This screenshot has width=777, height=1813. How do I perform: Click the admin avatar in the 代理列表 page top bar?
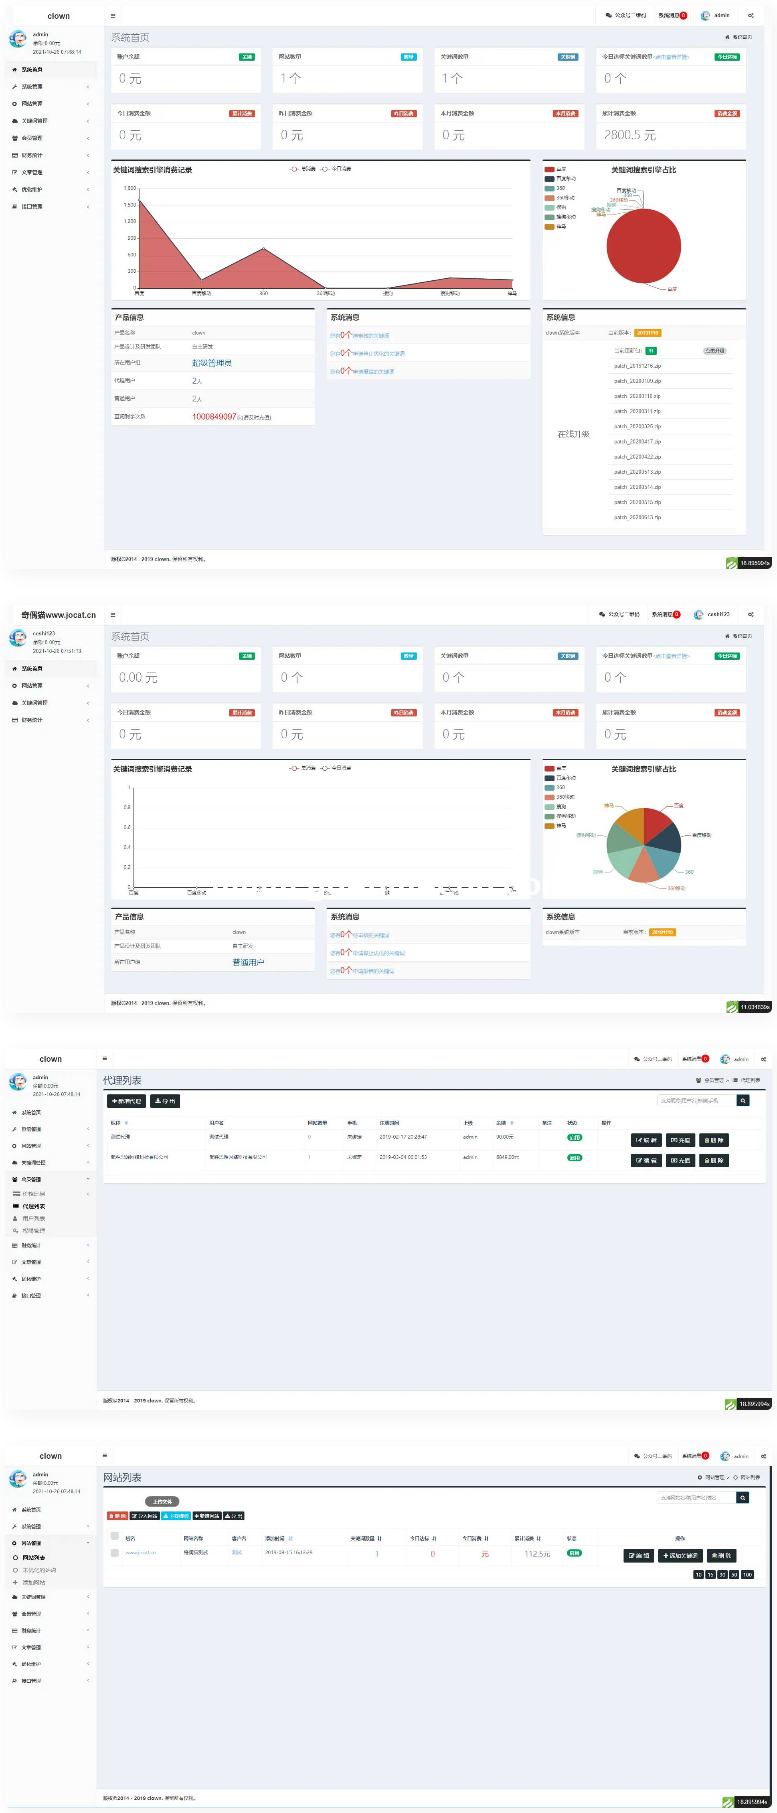coord(726,1059)
